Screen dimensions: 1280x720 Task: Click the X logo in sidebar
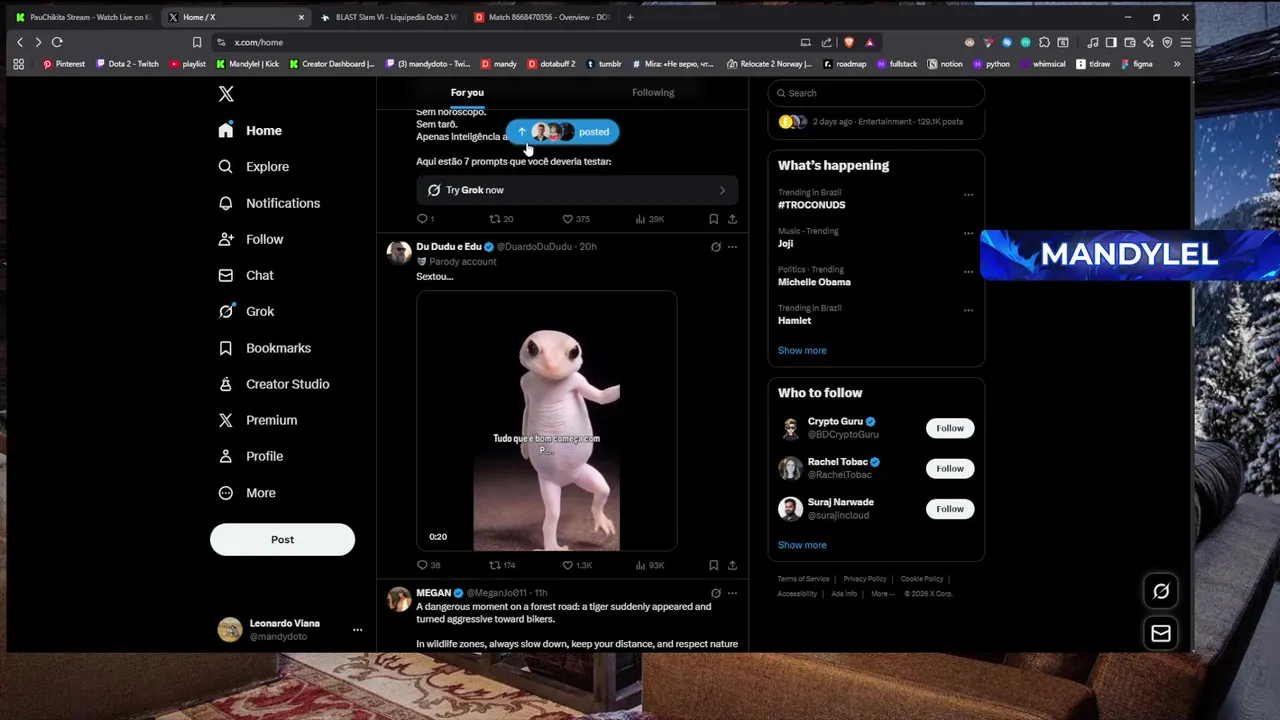[226, 94]
